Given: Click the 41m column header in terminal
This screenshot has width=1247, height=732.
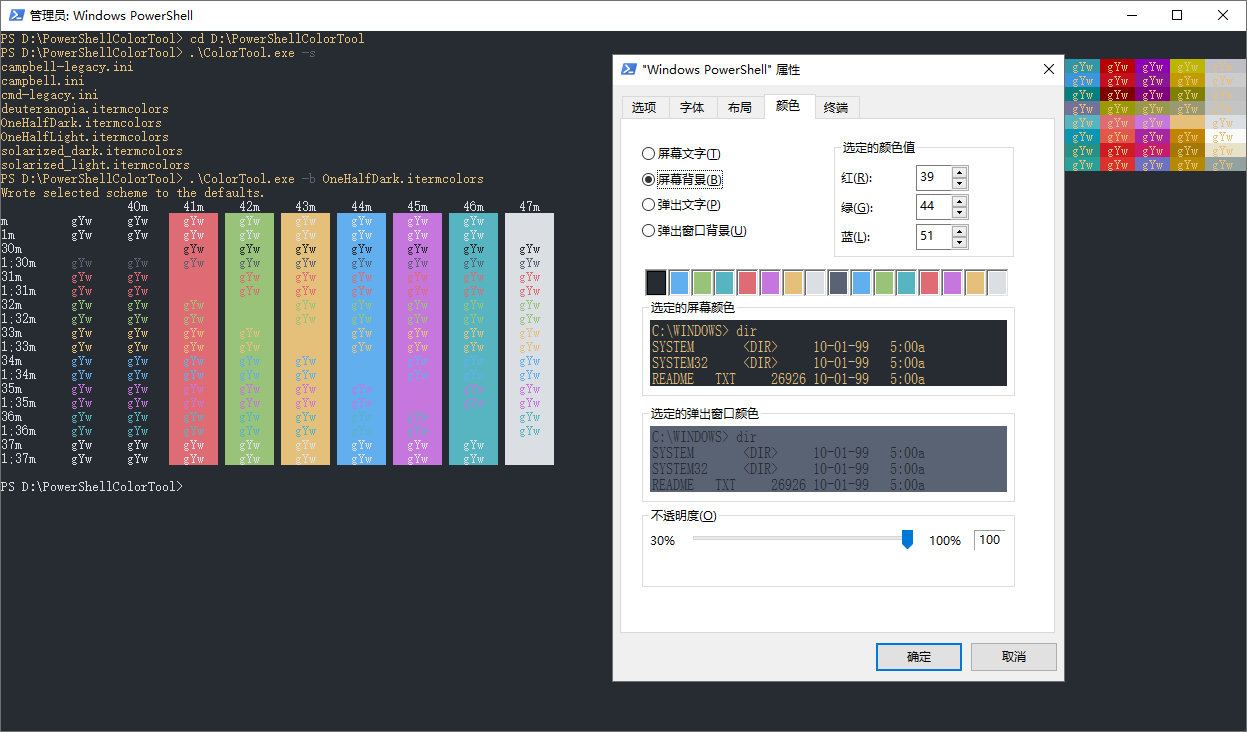Looking at the screenshot, I should tap(194, 207).
